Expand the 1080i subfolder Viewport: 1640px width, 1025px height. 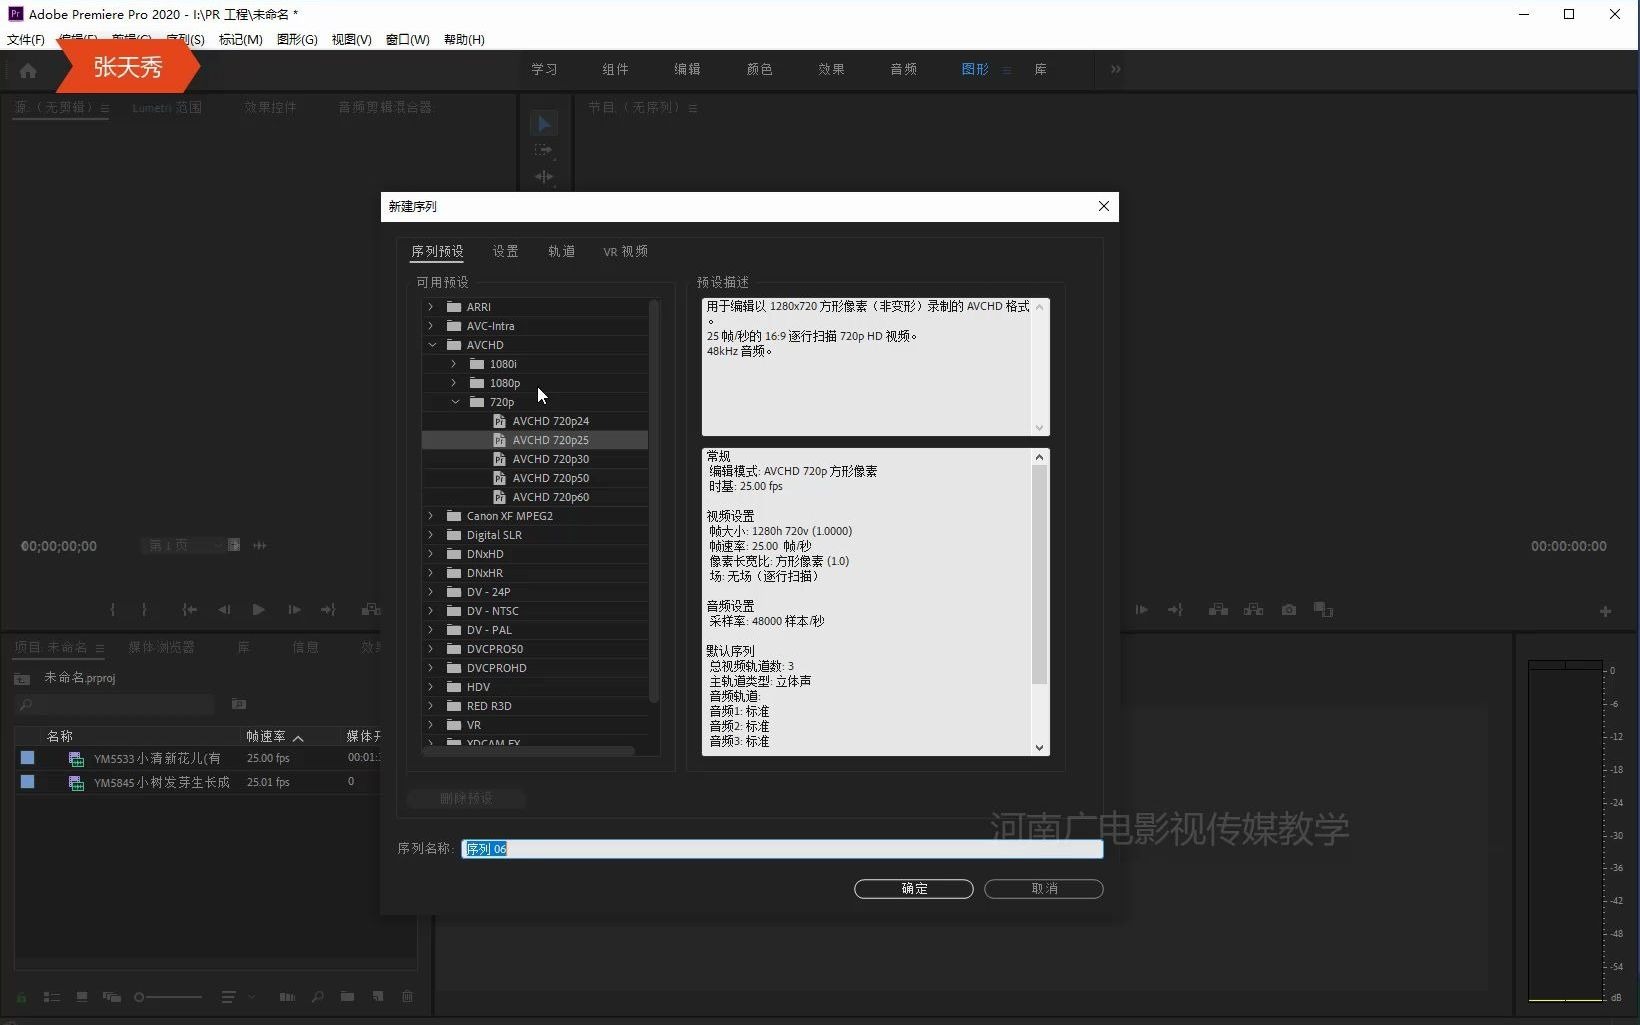click(x=454, y=364)
